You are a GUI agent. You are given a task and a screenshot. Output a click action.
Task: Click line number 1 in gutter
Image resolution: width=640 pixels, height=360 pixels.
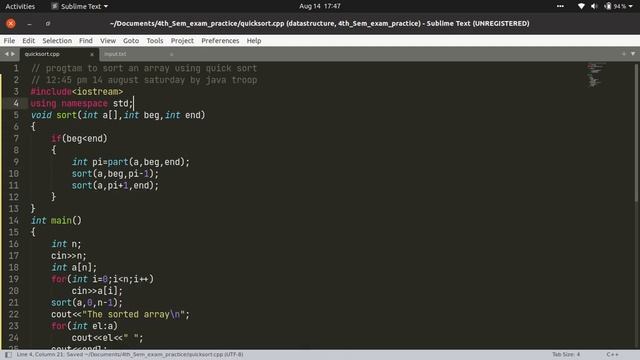pos(16,68)
